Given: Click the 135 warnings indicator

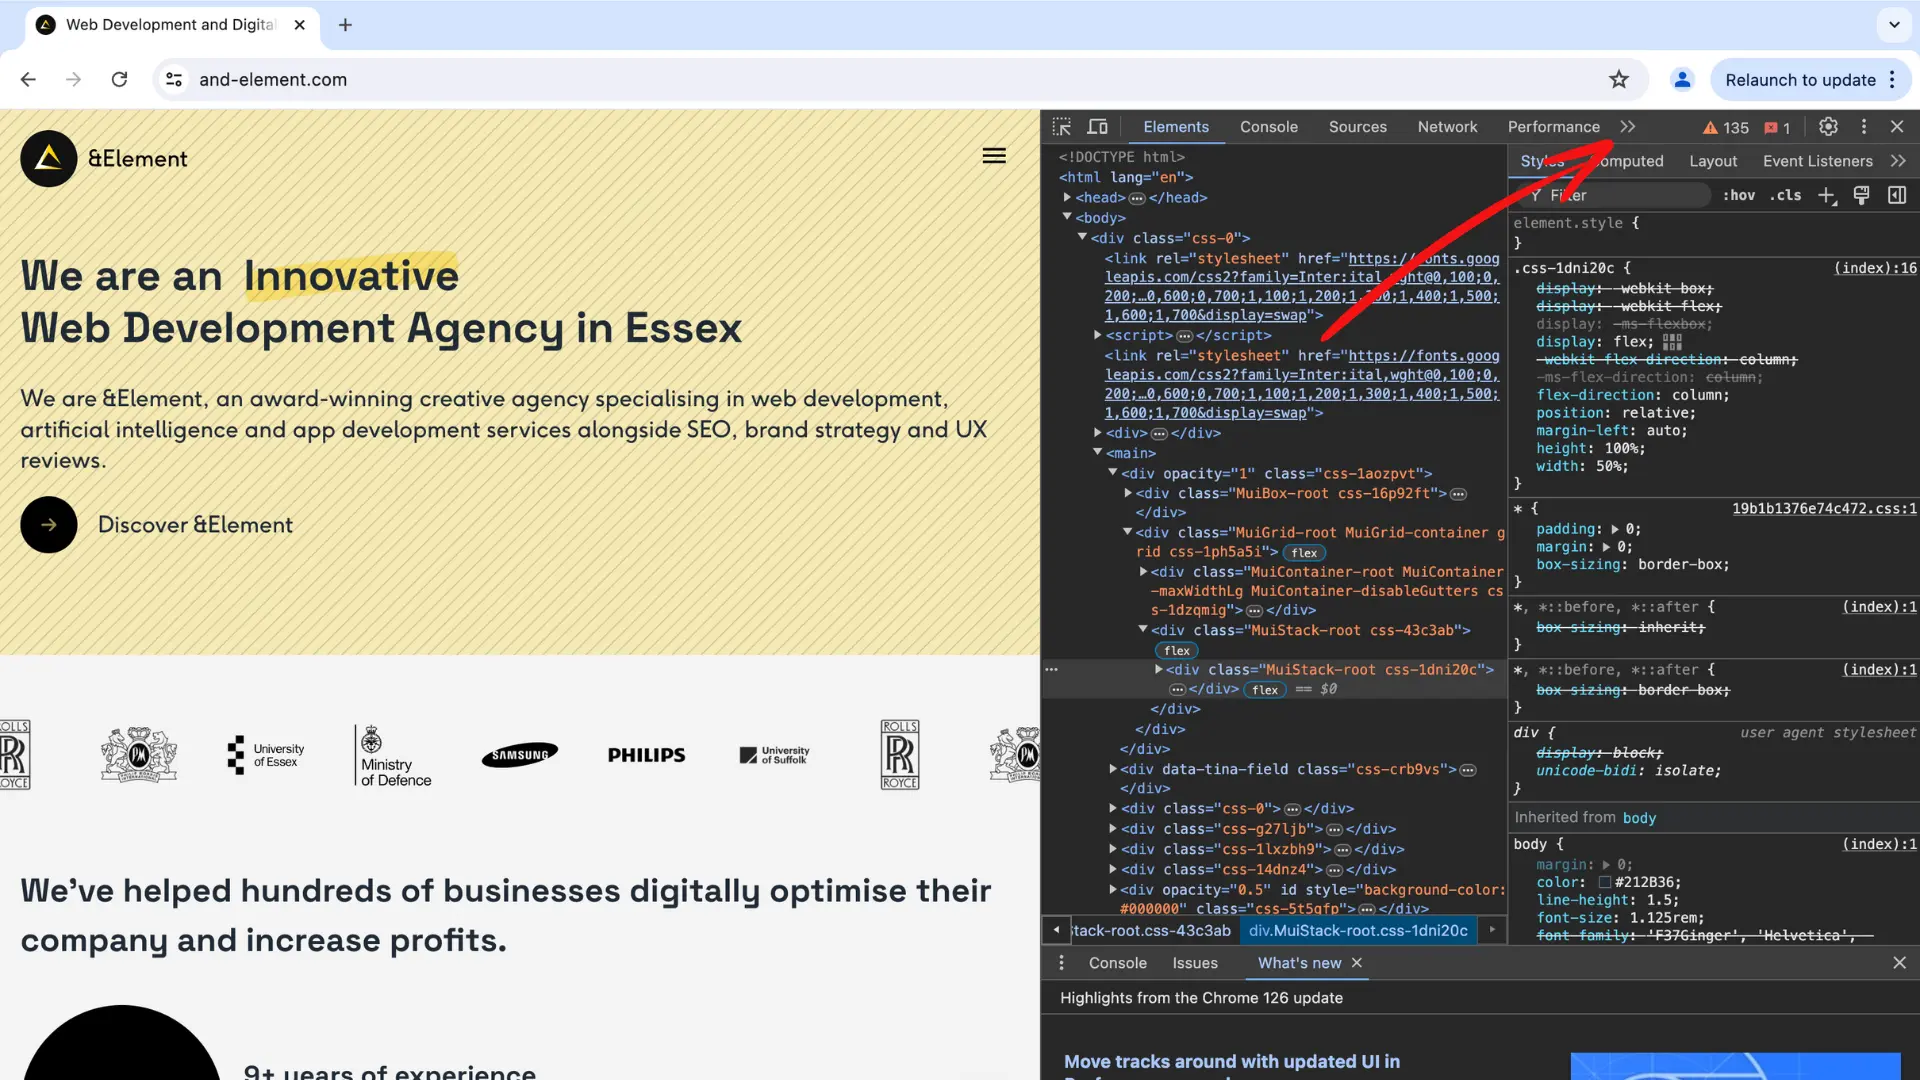Looking at the screenshot, I should (x=1726, y=128).
